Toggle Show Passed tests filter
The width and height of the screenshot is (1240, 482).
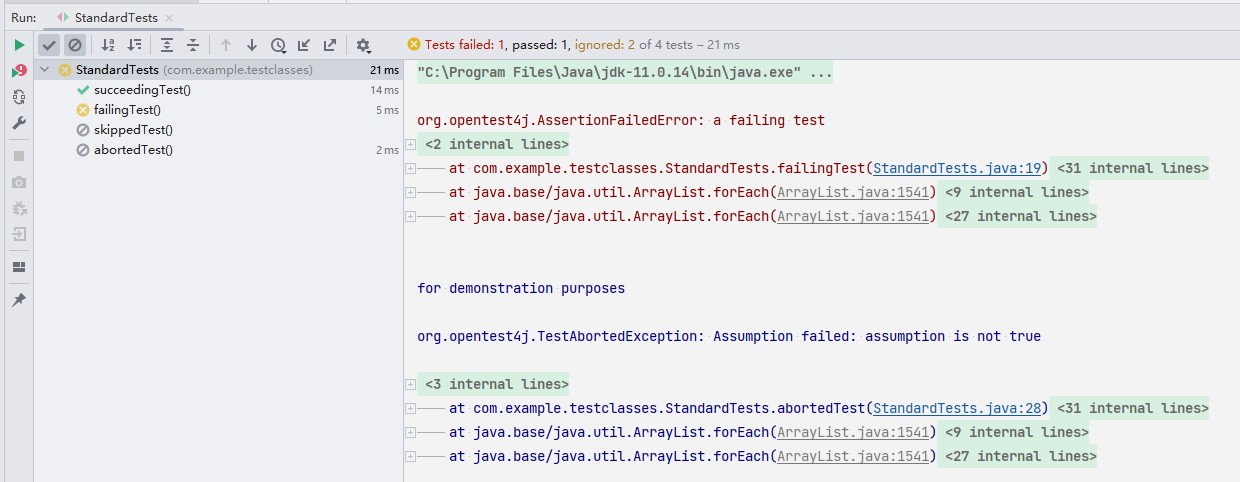click(48, 45)
